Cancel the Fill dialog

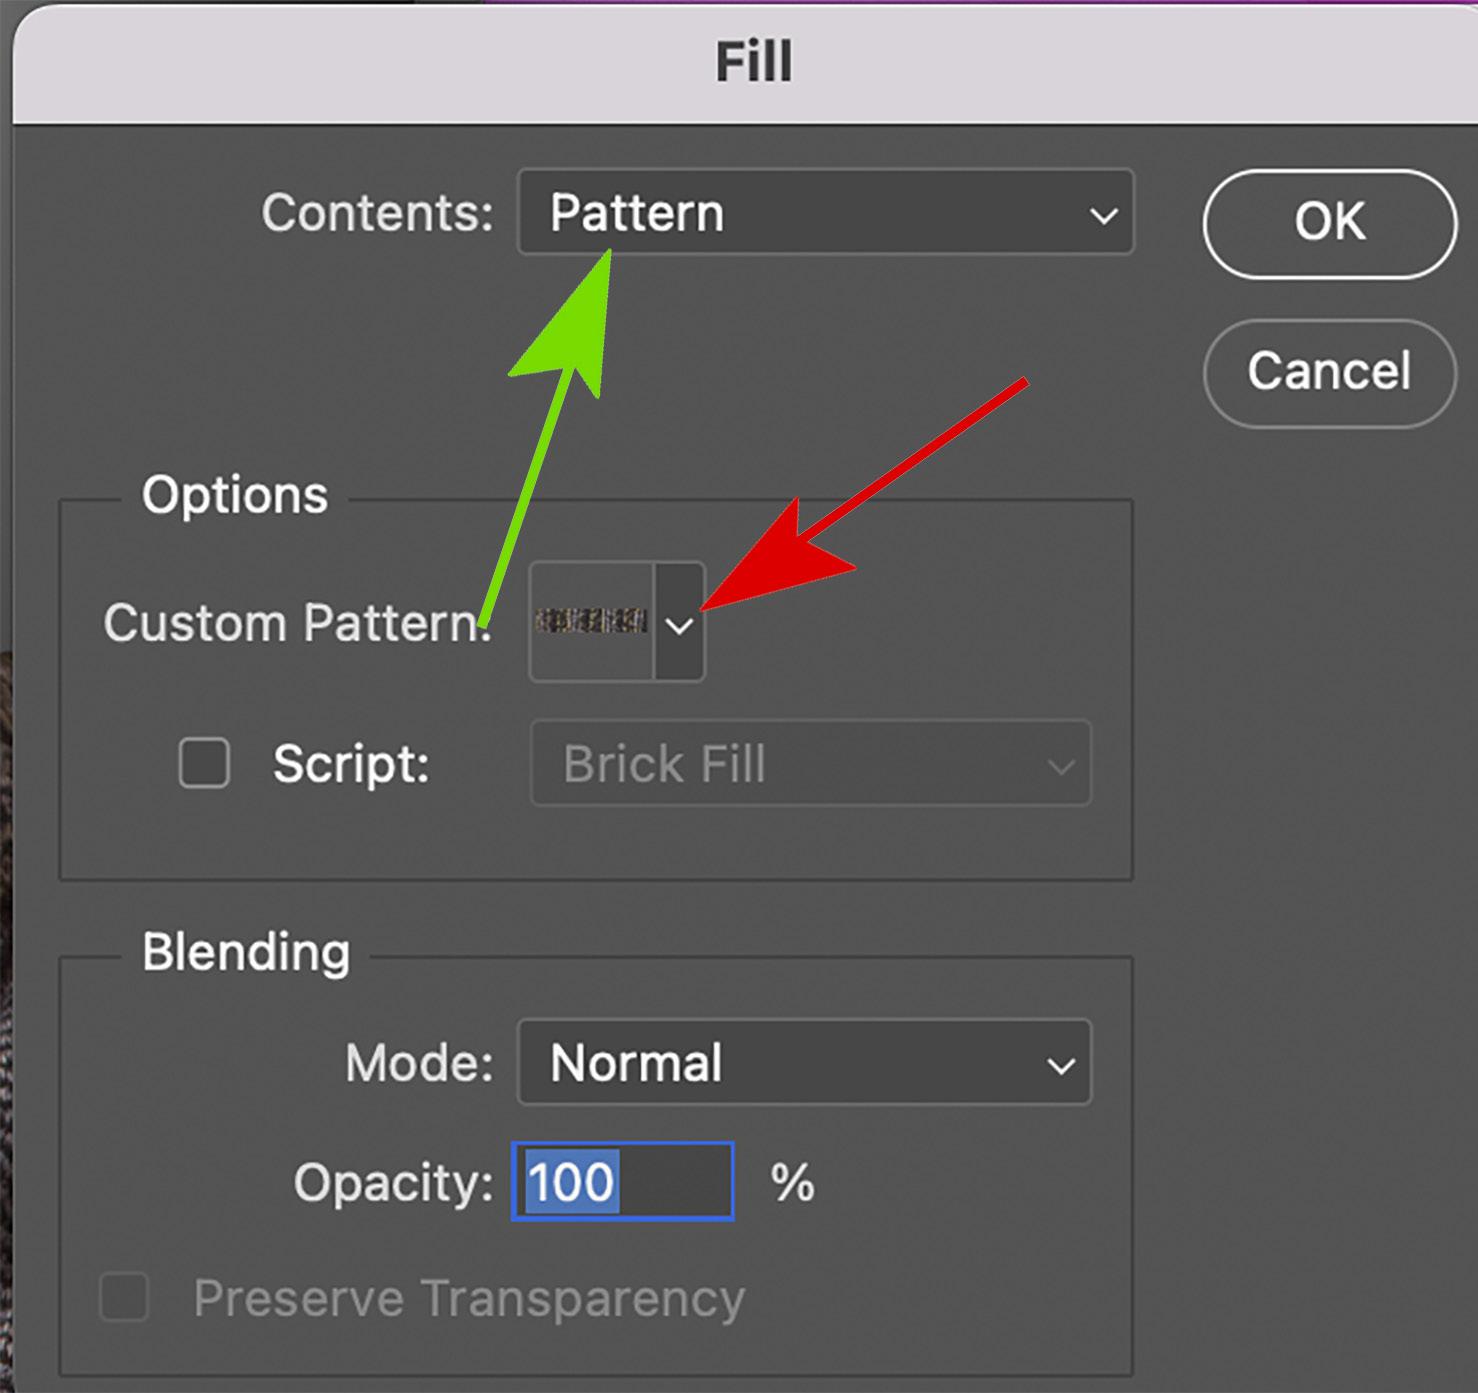[1329, 372]
